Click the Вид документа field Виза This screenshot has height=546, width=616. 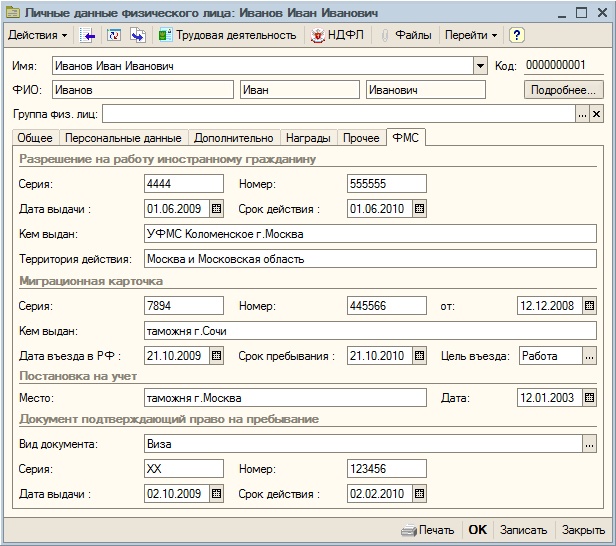coord(363,444)
